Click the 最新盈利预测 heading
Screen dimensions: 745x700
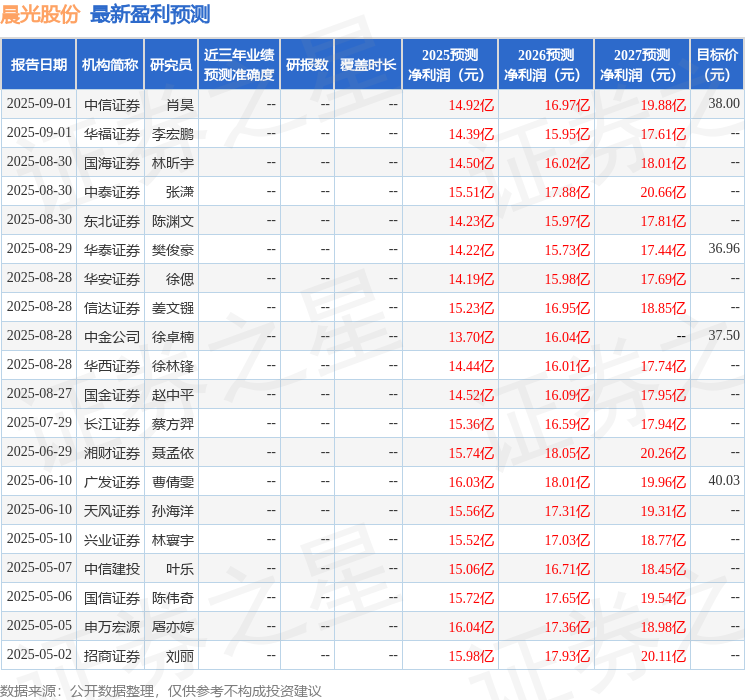coord(150,14)
